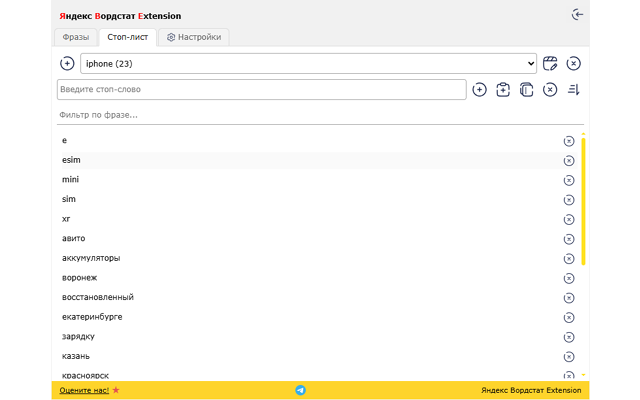Select the 'esim' list row
640x400 pixels.
(319, 160)
